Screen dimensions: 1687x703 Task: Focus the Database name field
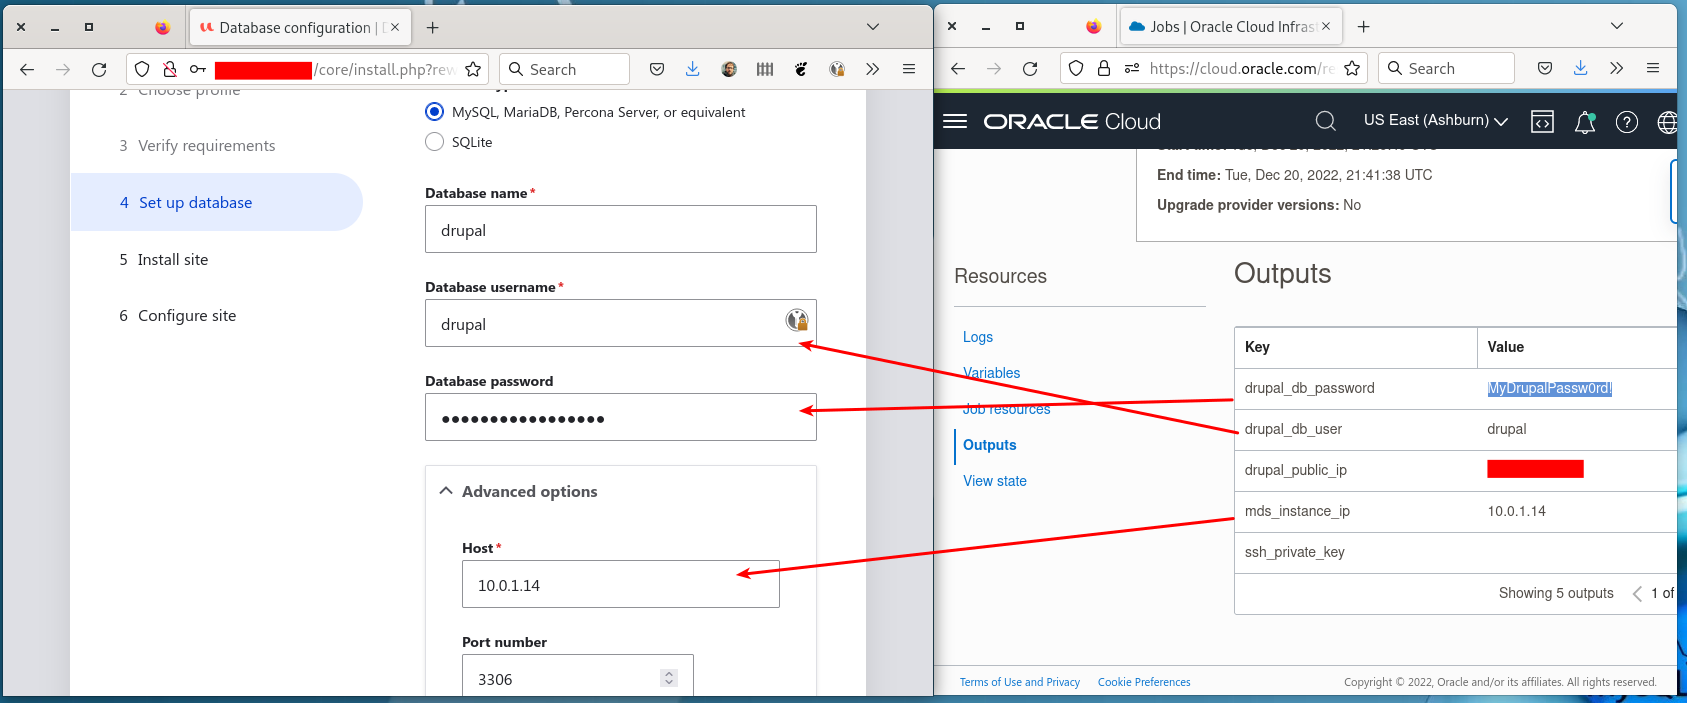621,229
